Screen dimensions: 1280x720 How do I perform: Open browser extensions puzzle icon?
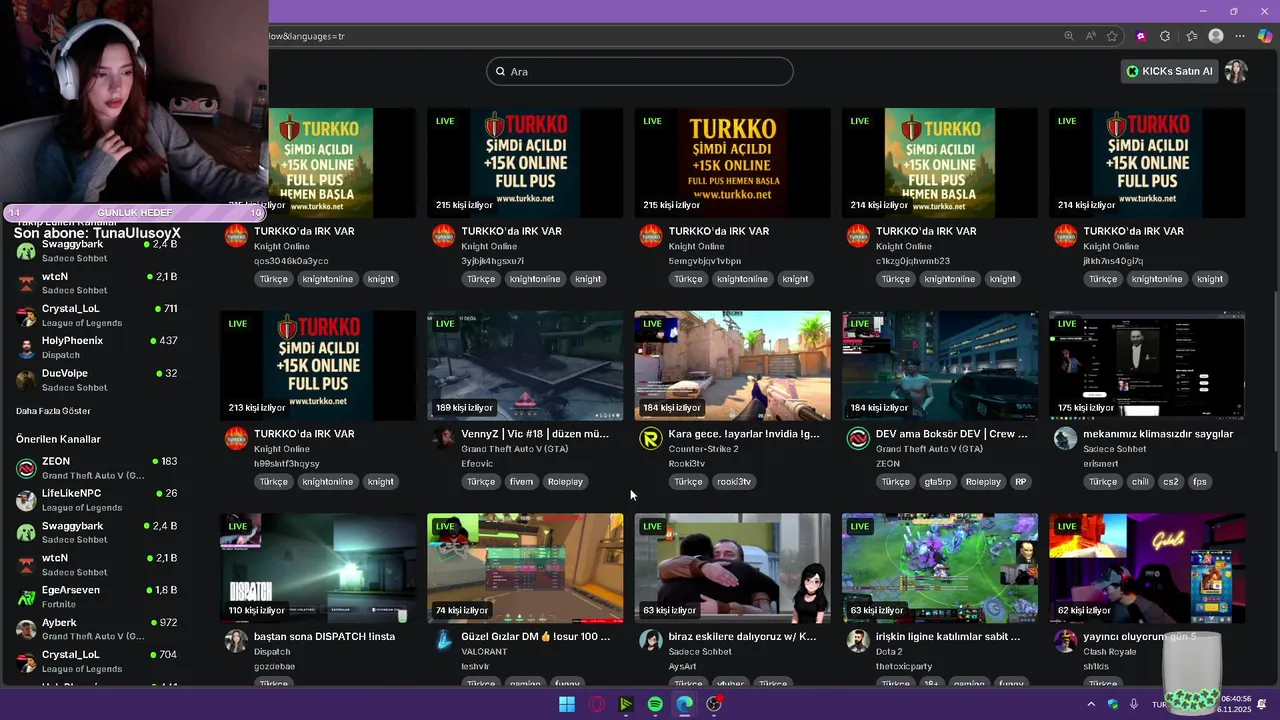(x=1165, y=36)
